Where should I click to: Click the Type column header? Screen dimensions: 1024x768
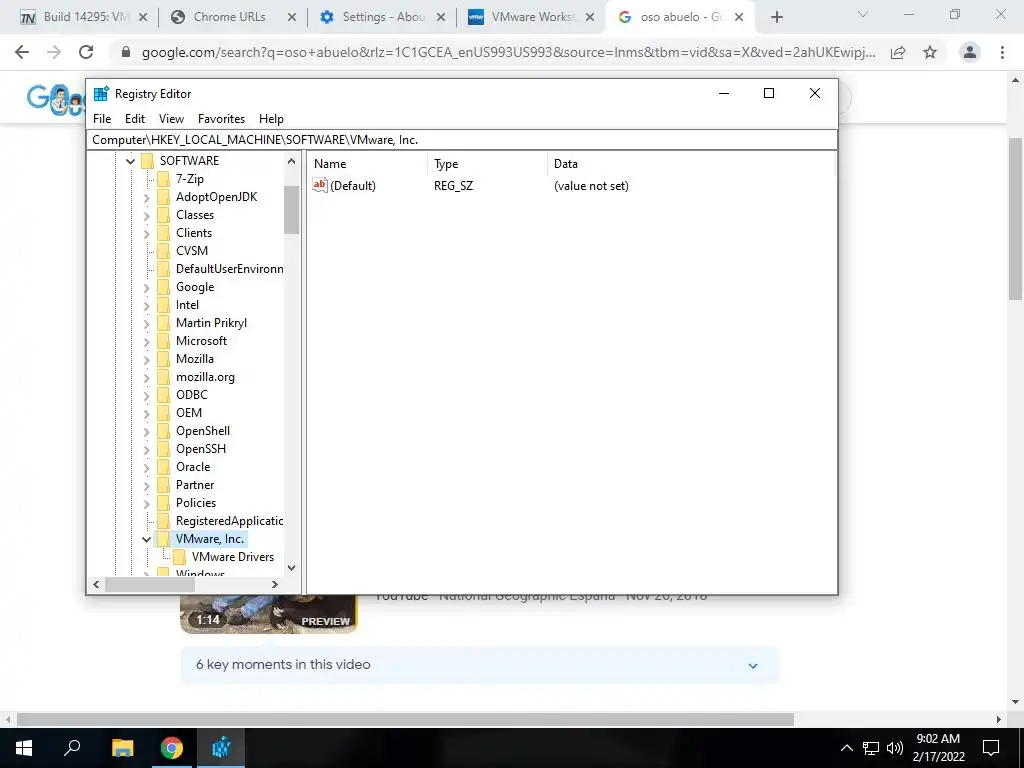[x=487, y=164]
